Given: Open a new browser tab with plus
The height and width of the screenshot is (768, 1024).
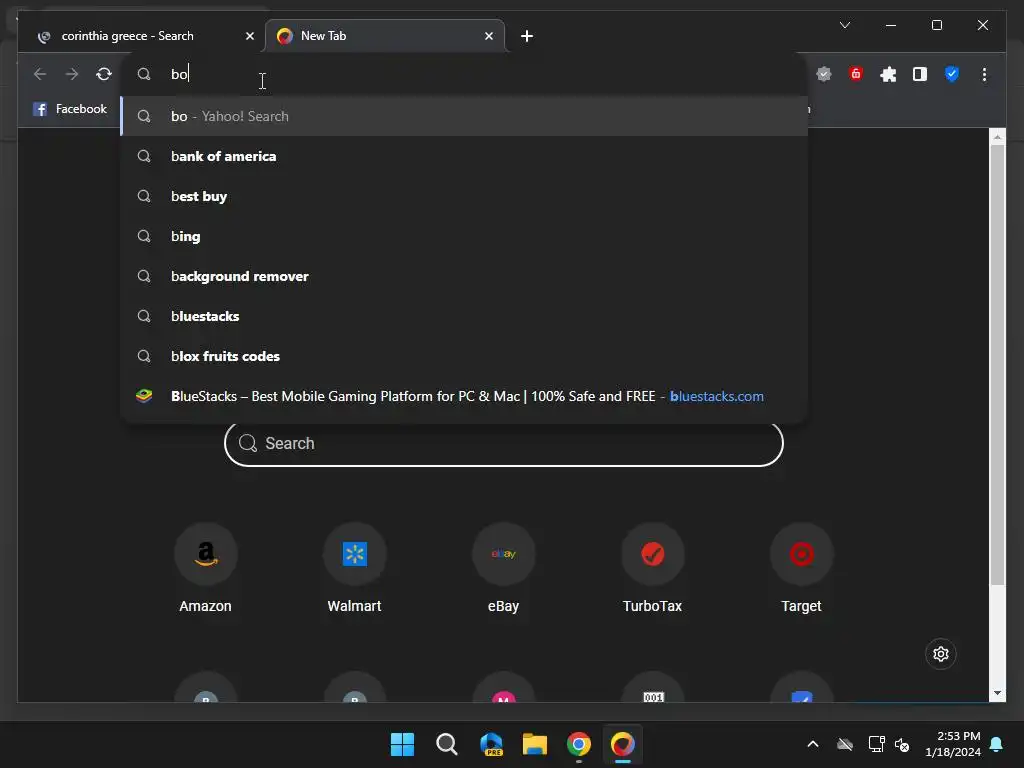Looking at the screenshot, I should (x=526, y=36).
